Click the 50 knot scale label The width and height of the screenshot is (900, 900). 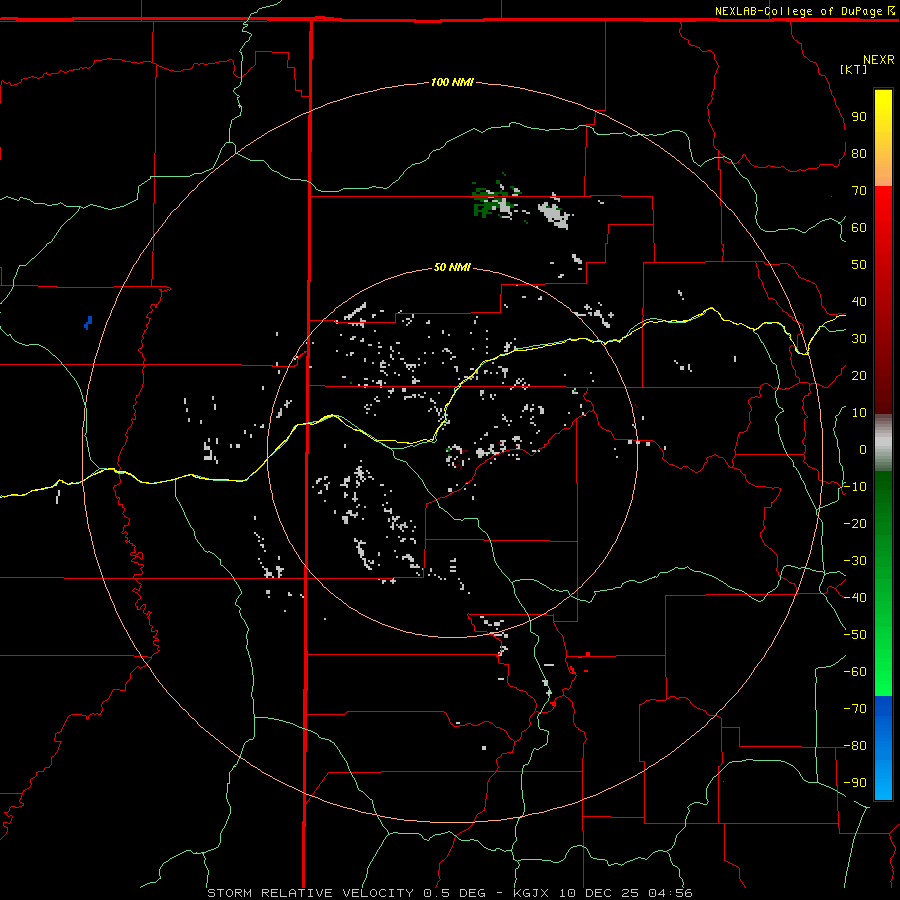tap(859, 265)
